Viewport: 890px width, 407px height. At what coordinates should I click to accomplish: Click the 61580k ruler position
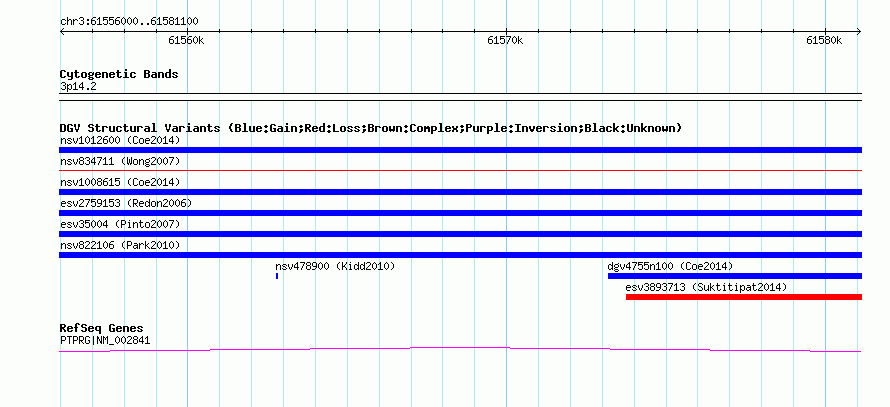[x=824, y=40]
